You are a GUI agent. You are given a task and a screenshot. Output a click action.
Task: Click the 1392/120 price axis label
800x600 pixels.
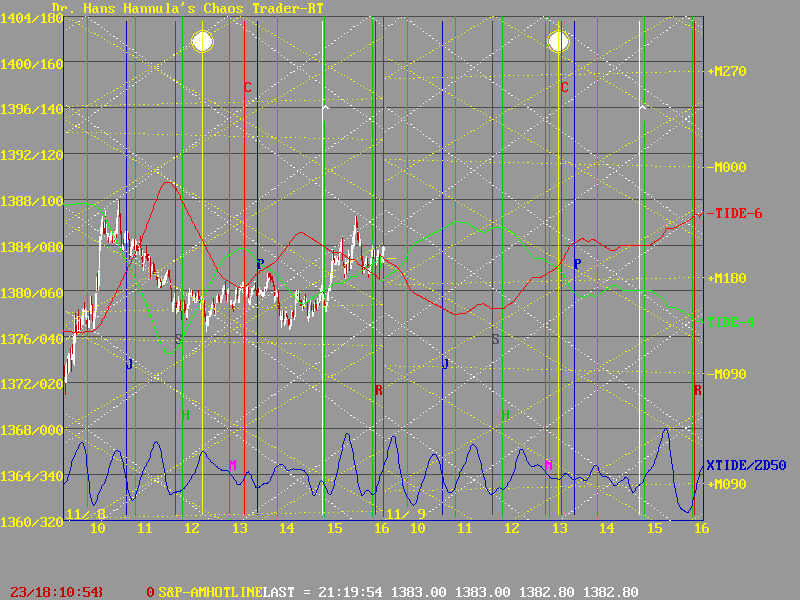(x=32, y=155)
